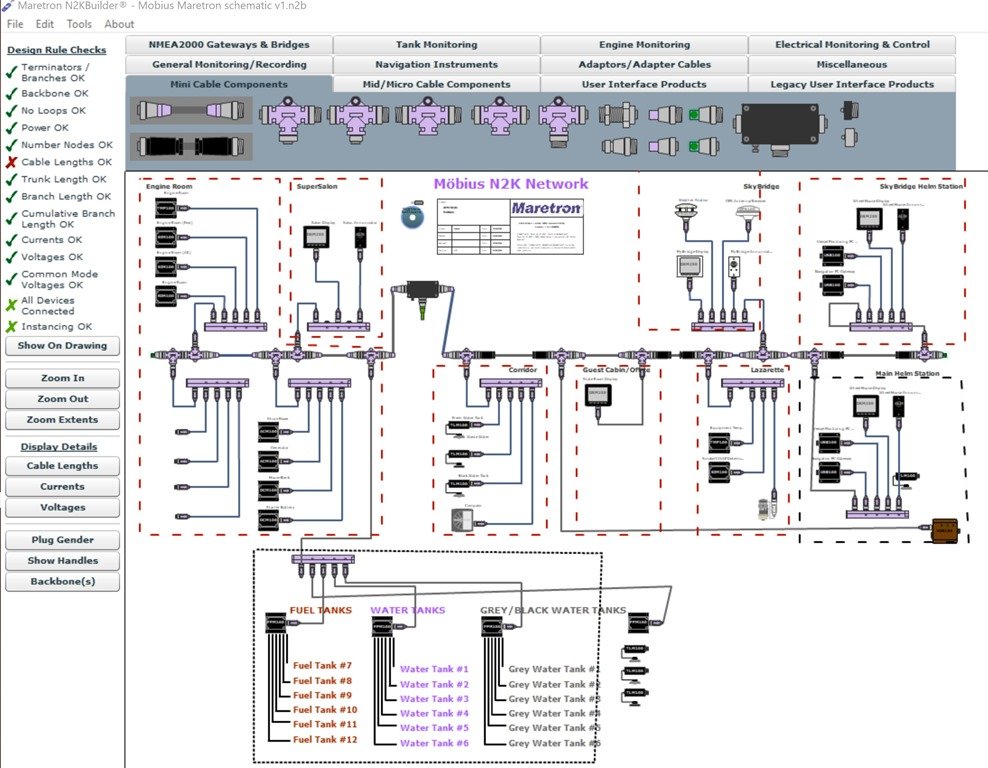This screenshot has width=988, height=768.
Task: Open Mid/Micro Cable Components tab
Action: pyautogui.click(x=437, y=84)
